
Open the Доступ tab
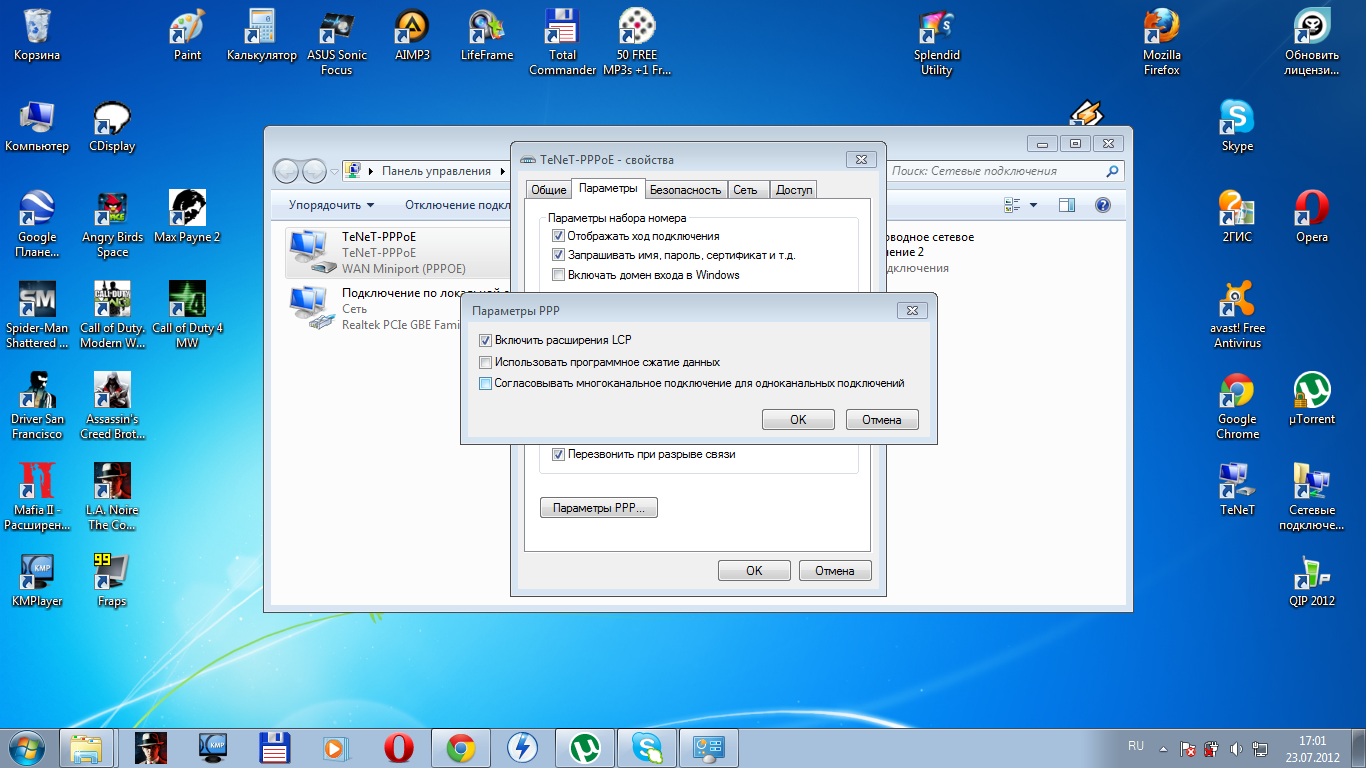794,189
